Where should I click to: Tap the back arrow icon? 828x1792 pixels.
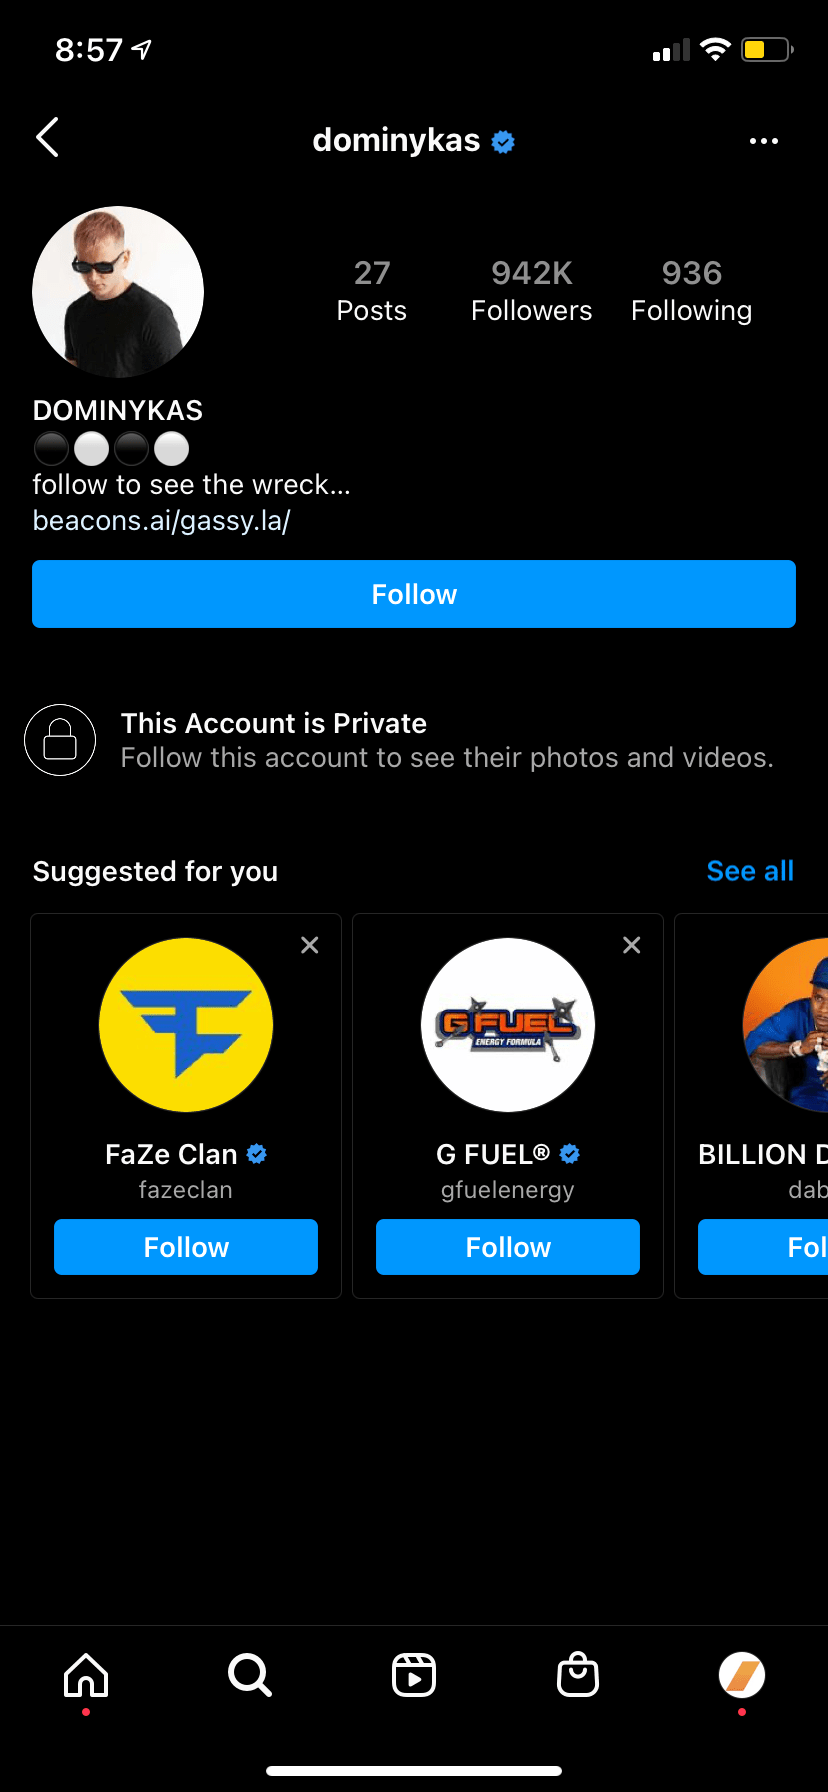point(48,138)
